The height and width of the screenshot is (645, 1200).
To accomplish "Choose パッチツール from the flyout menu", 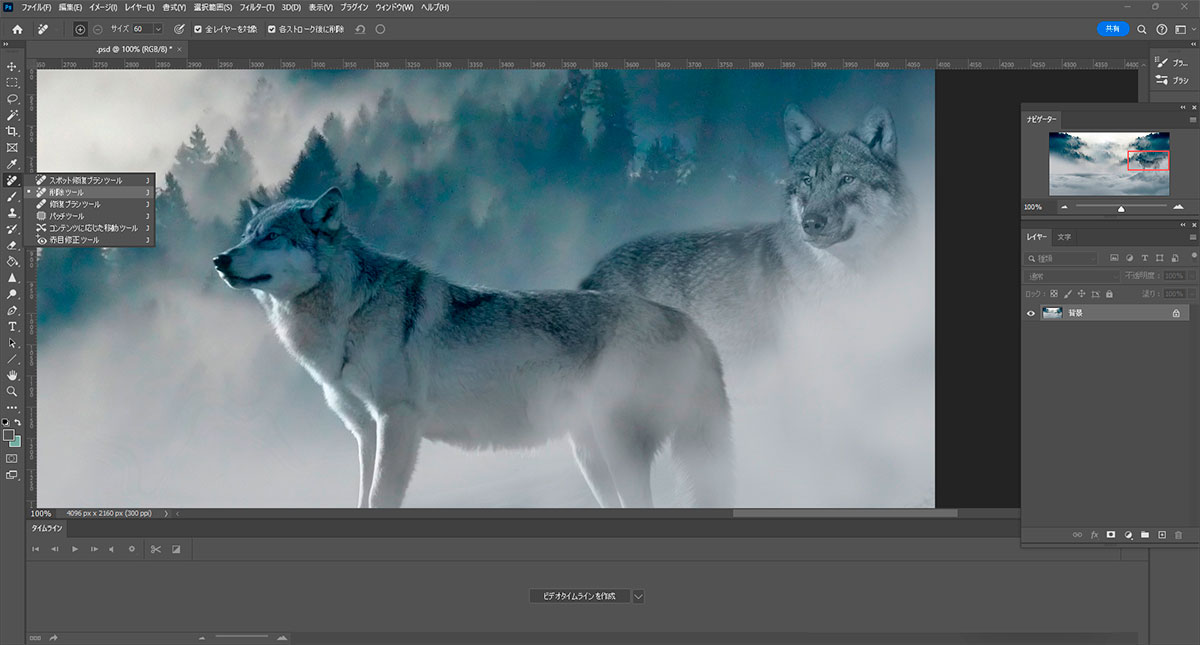I will [67, 216].
